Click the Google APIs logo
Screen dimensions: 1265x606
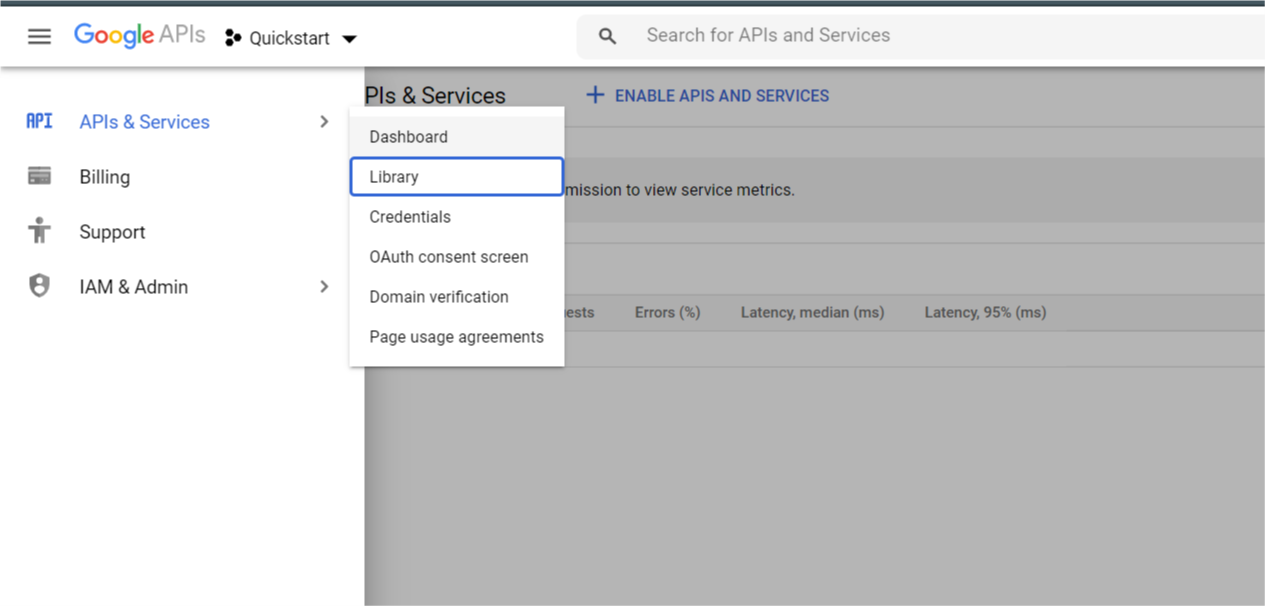(x=139, y=36)
